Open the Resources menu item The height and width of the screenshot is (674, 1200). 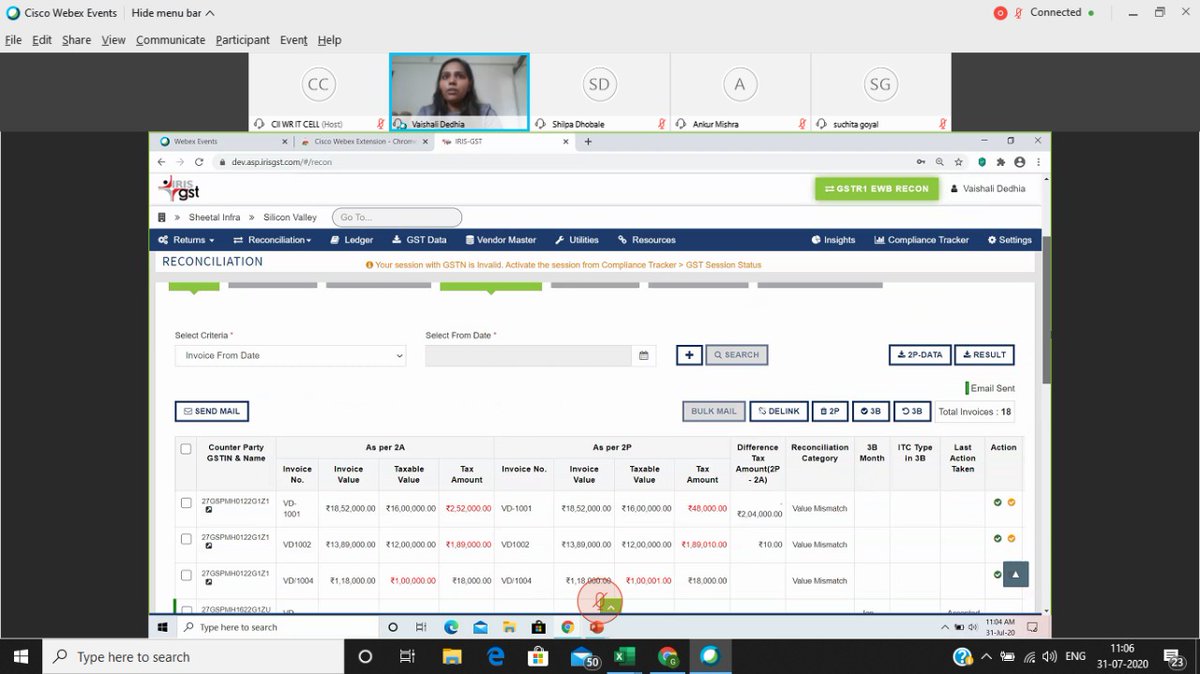click(x=647, y=240)
